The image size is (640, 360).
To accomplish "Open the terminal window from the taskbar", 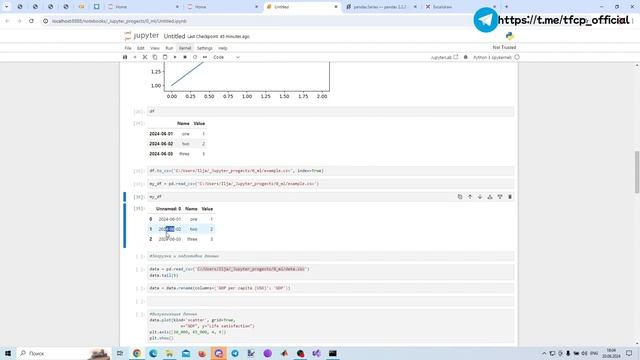I will [333, 353].
